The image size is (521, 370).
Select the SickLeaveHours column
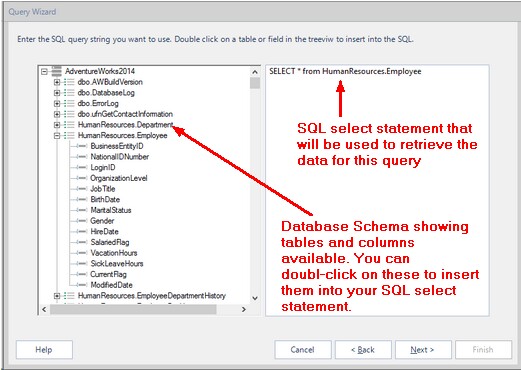click(117, 263)
